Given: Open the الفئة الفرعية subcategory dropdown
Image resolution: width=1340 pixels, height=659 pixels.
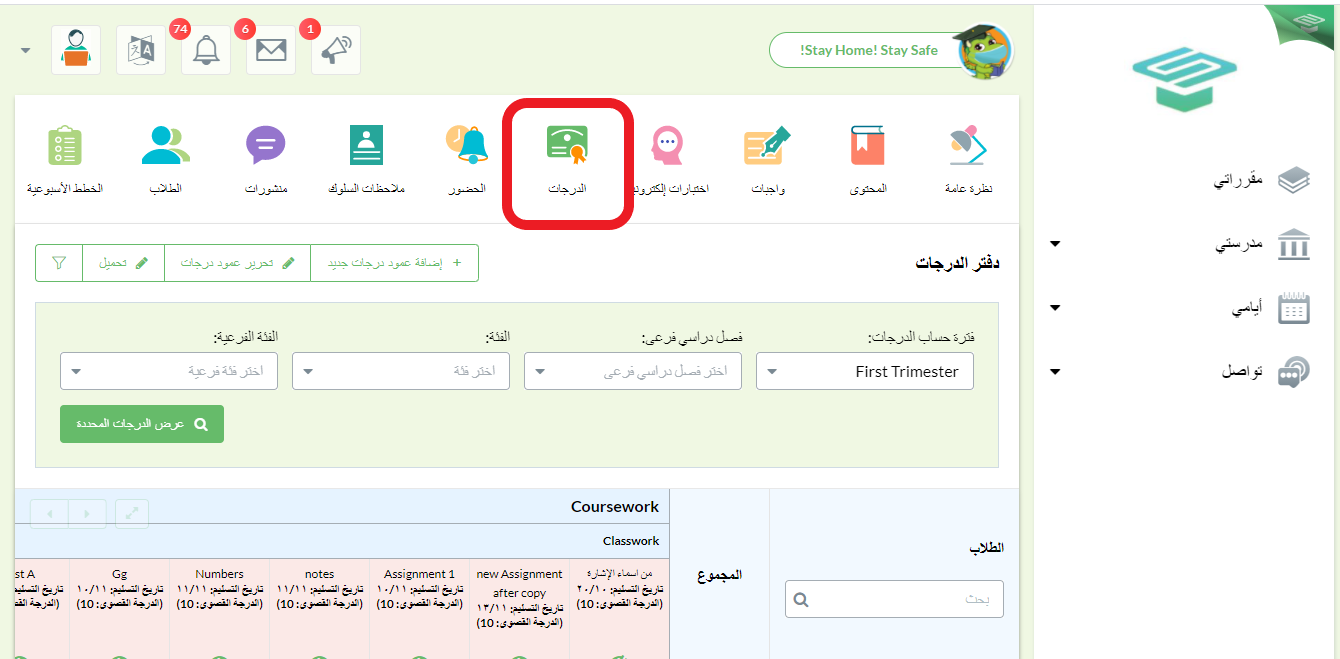Looking at the screenshot, I should pyautogui.click(x=169, y=371).
